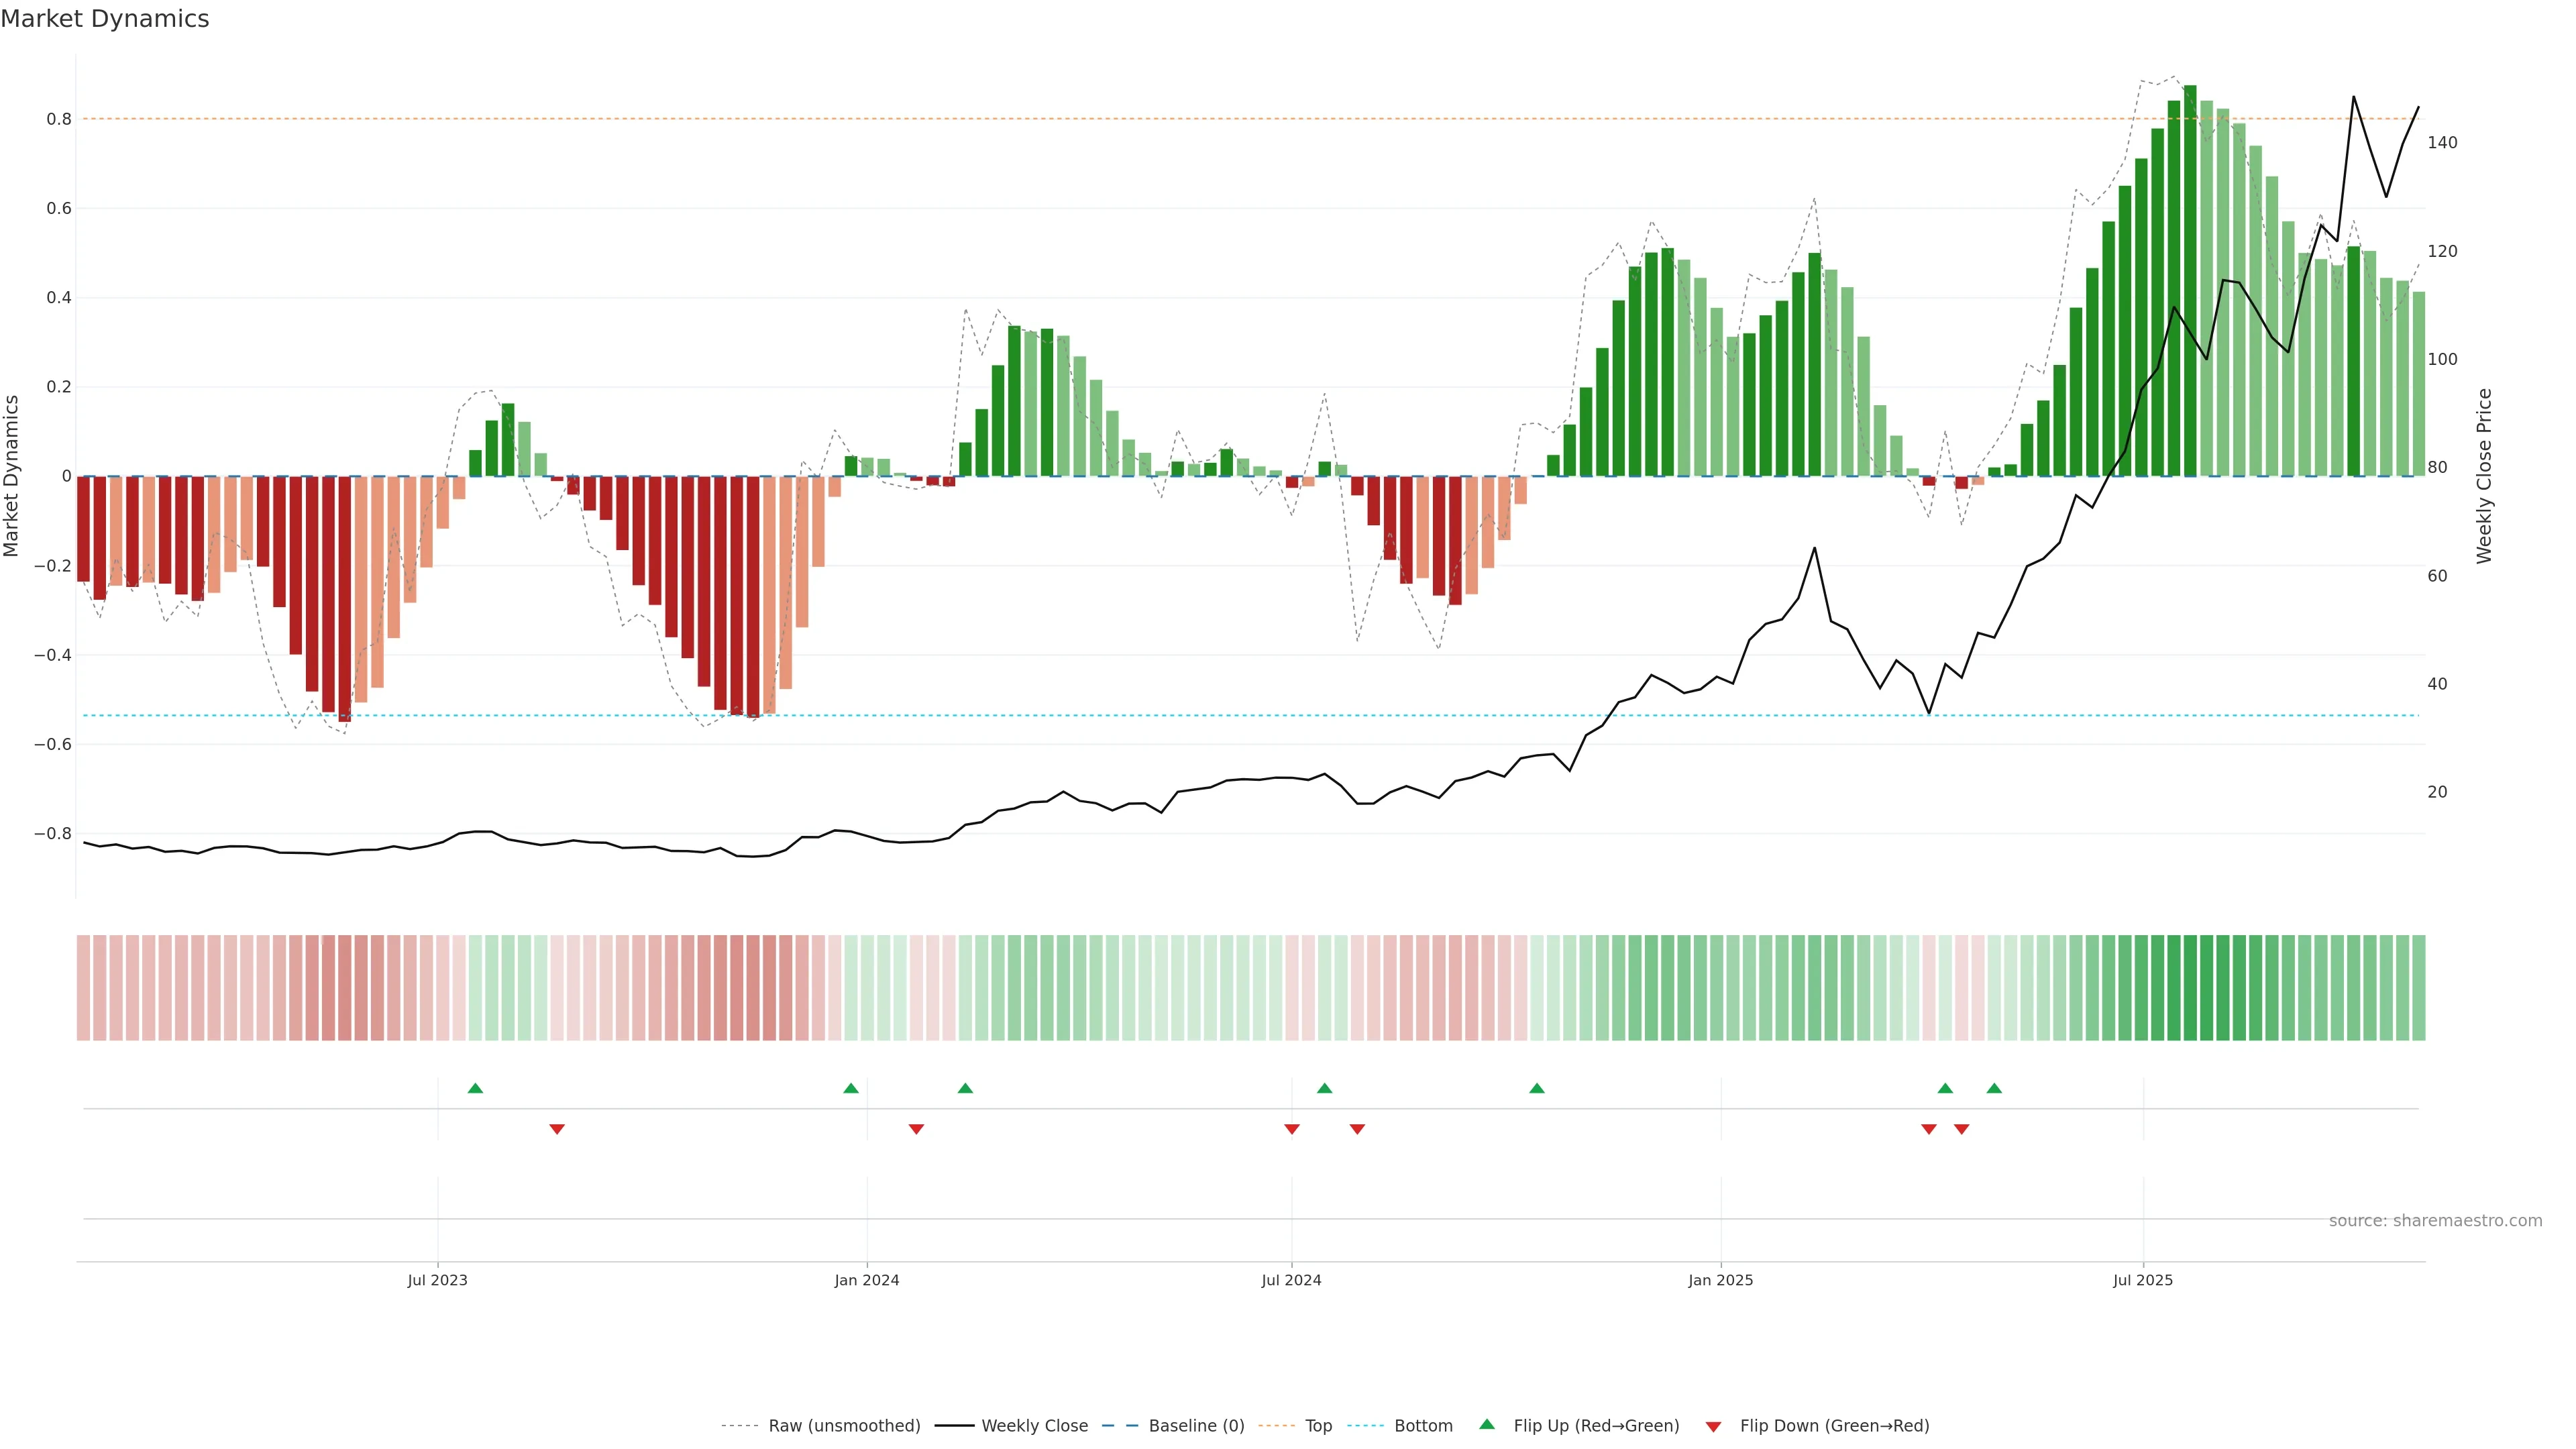Select the Top legend label
2576x1449 pixels.
click(x=1318, y=1426)
